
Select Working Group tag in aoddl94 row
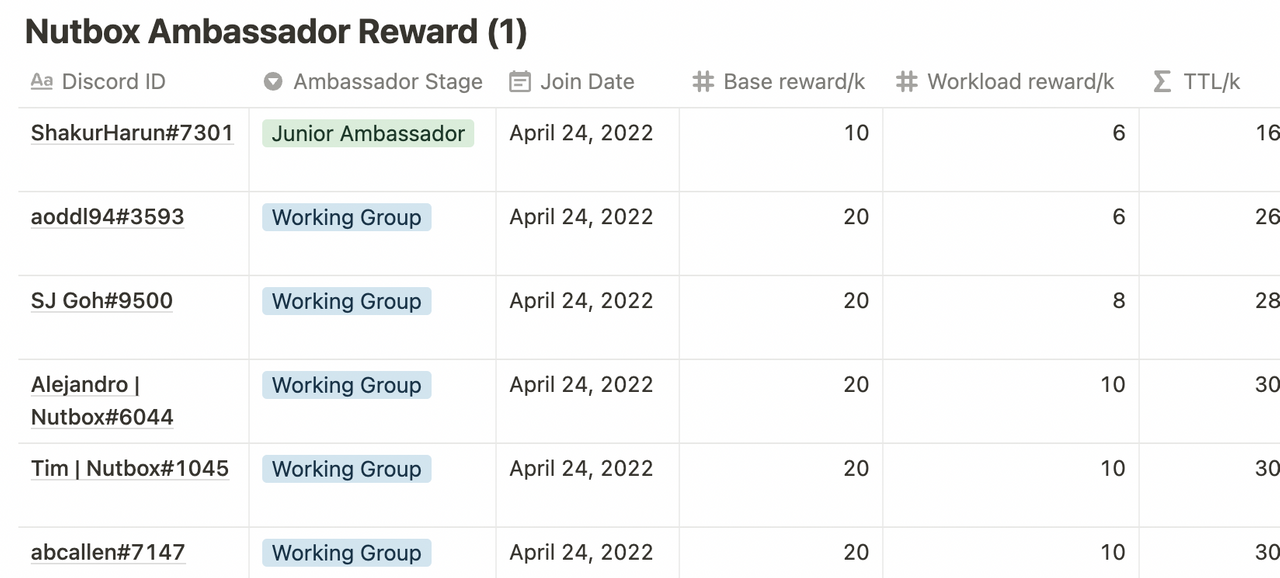tap(347, 217)
